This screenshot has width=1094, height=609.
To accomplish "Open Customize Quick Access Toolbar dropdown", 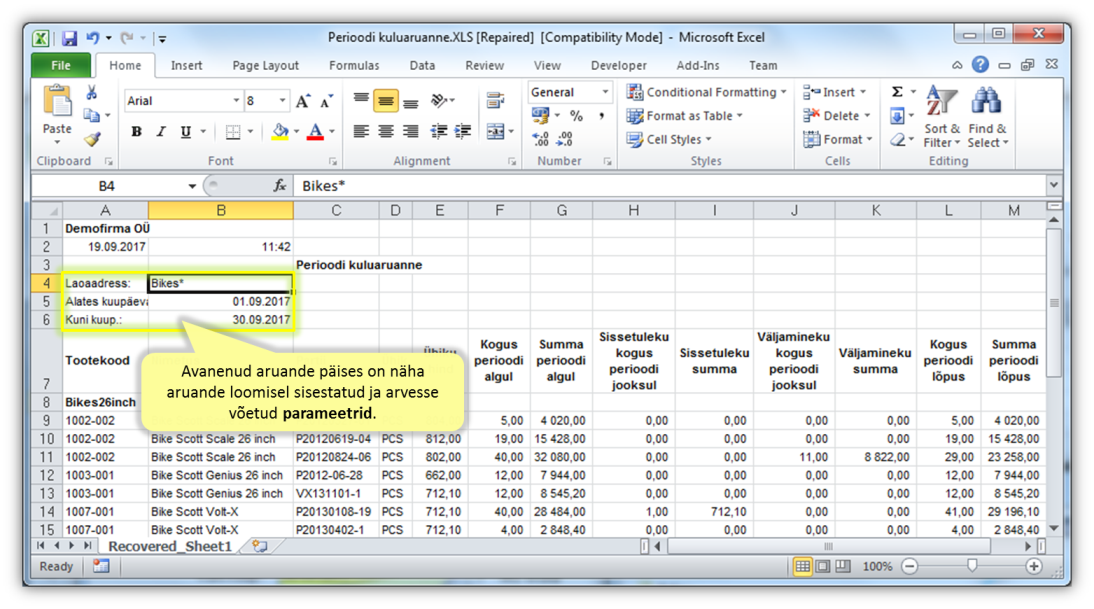I will coord(162,39).
